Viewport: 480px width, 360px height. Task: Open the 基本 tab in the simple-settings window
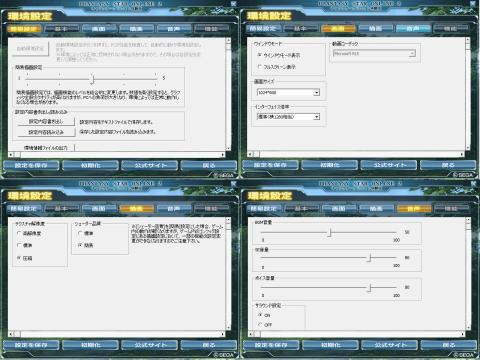point(61,29)
